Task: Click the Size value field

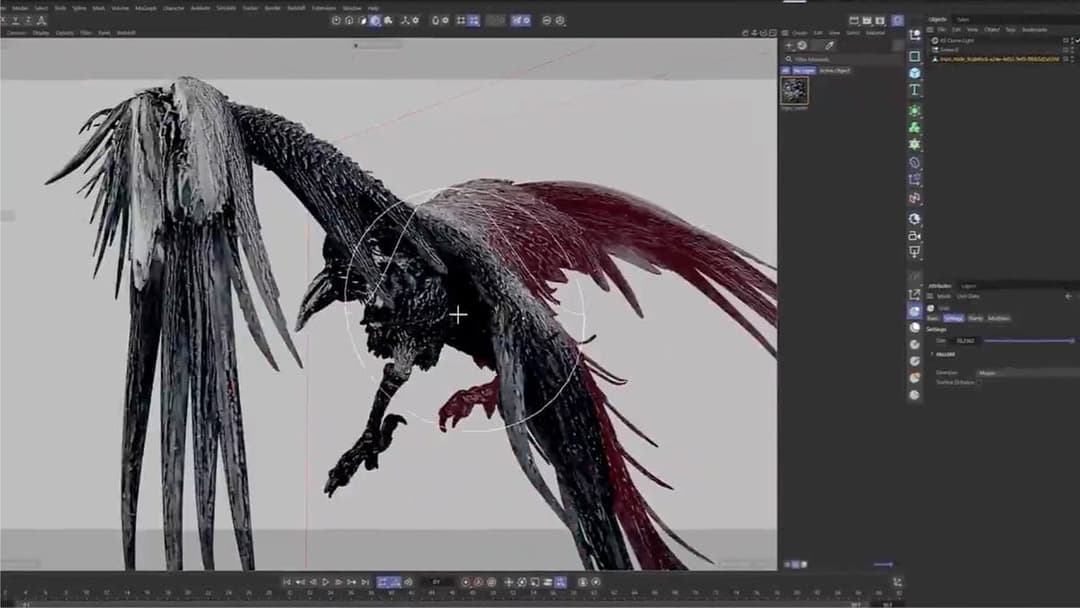Action: (x=965, y=341)
